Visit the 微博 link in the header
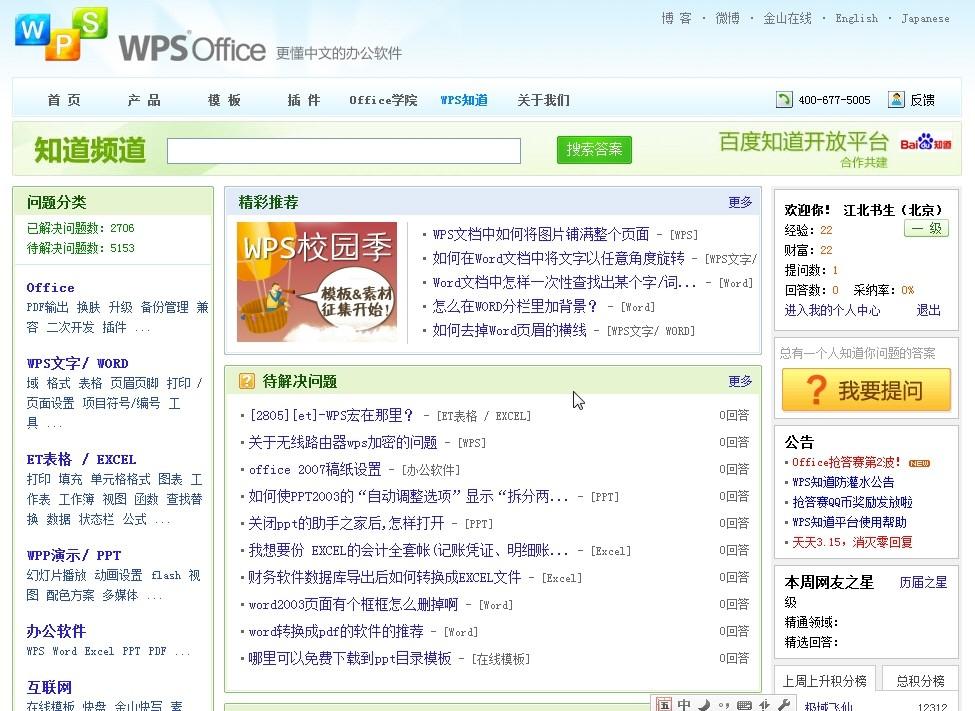975x711 pixels. tap(728, 19)
